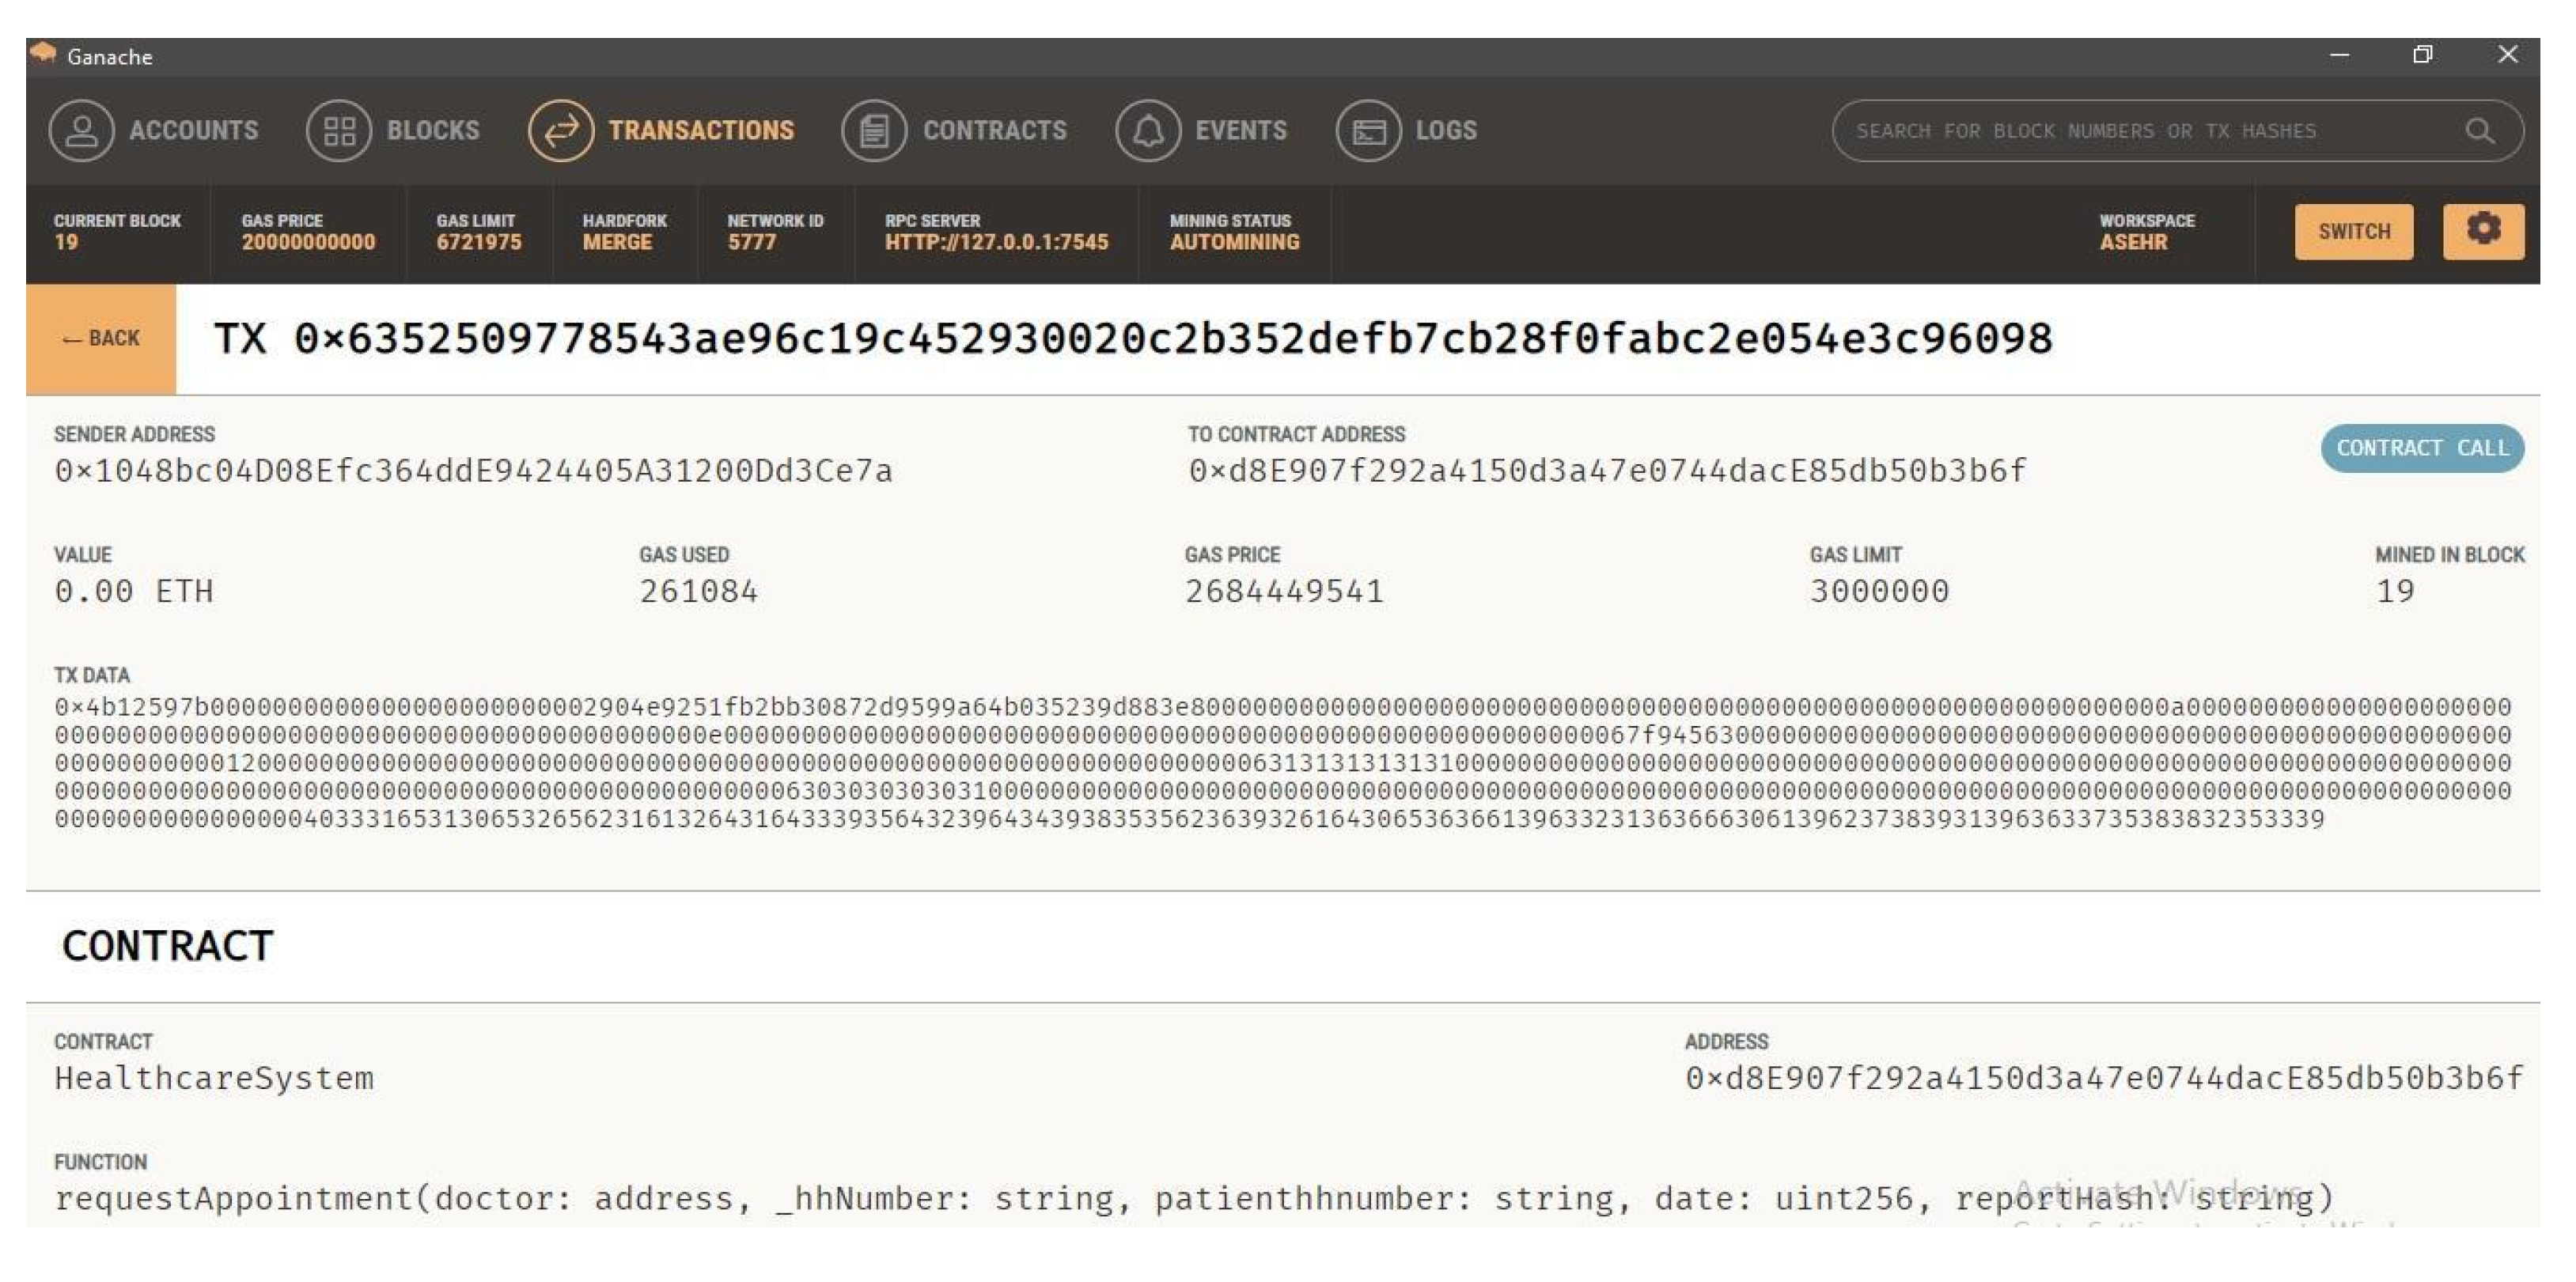
Task: Click the Gas Price value 2684449541
Action: [x=1284, y=592]
